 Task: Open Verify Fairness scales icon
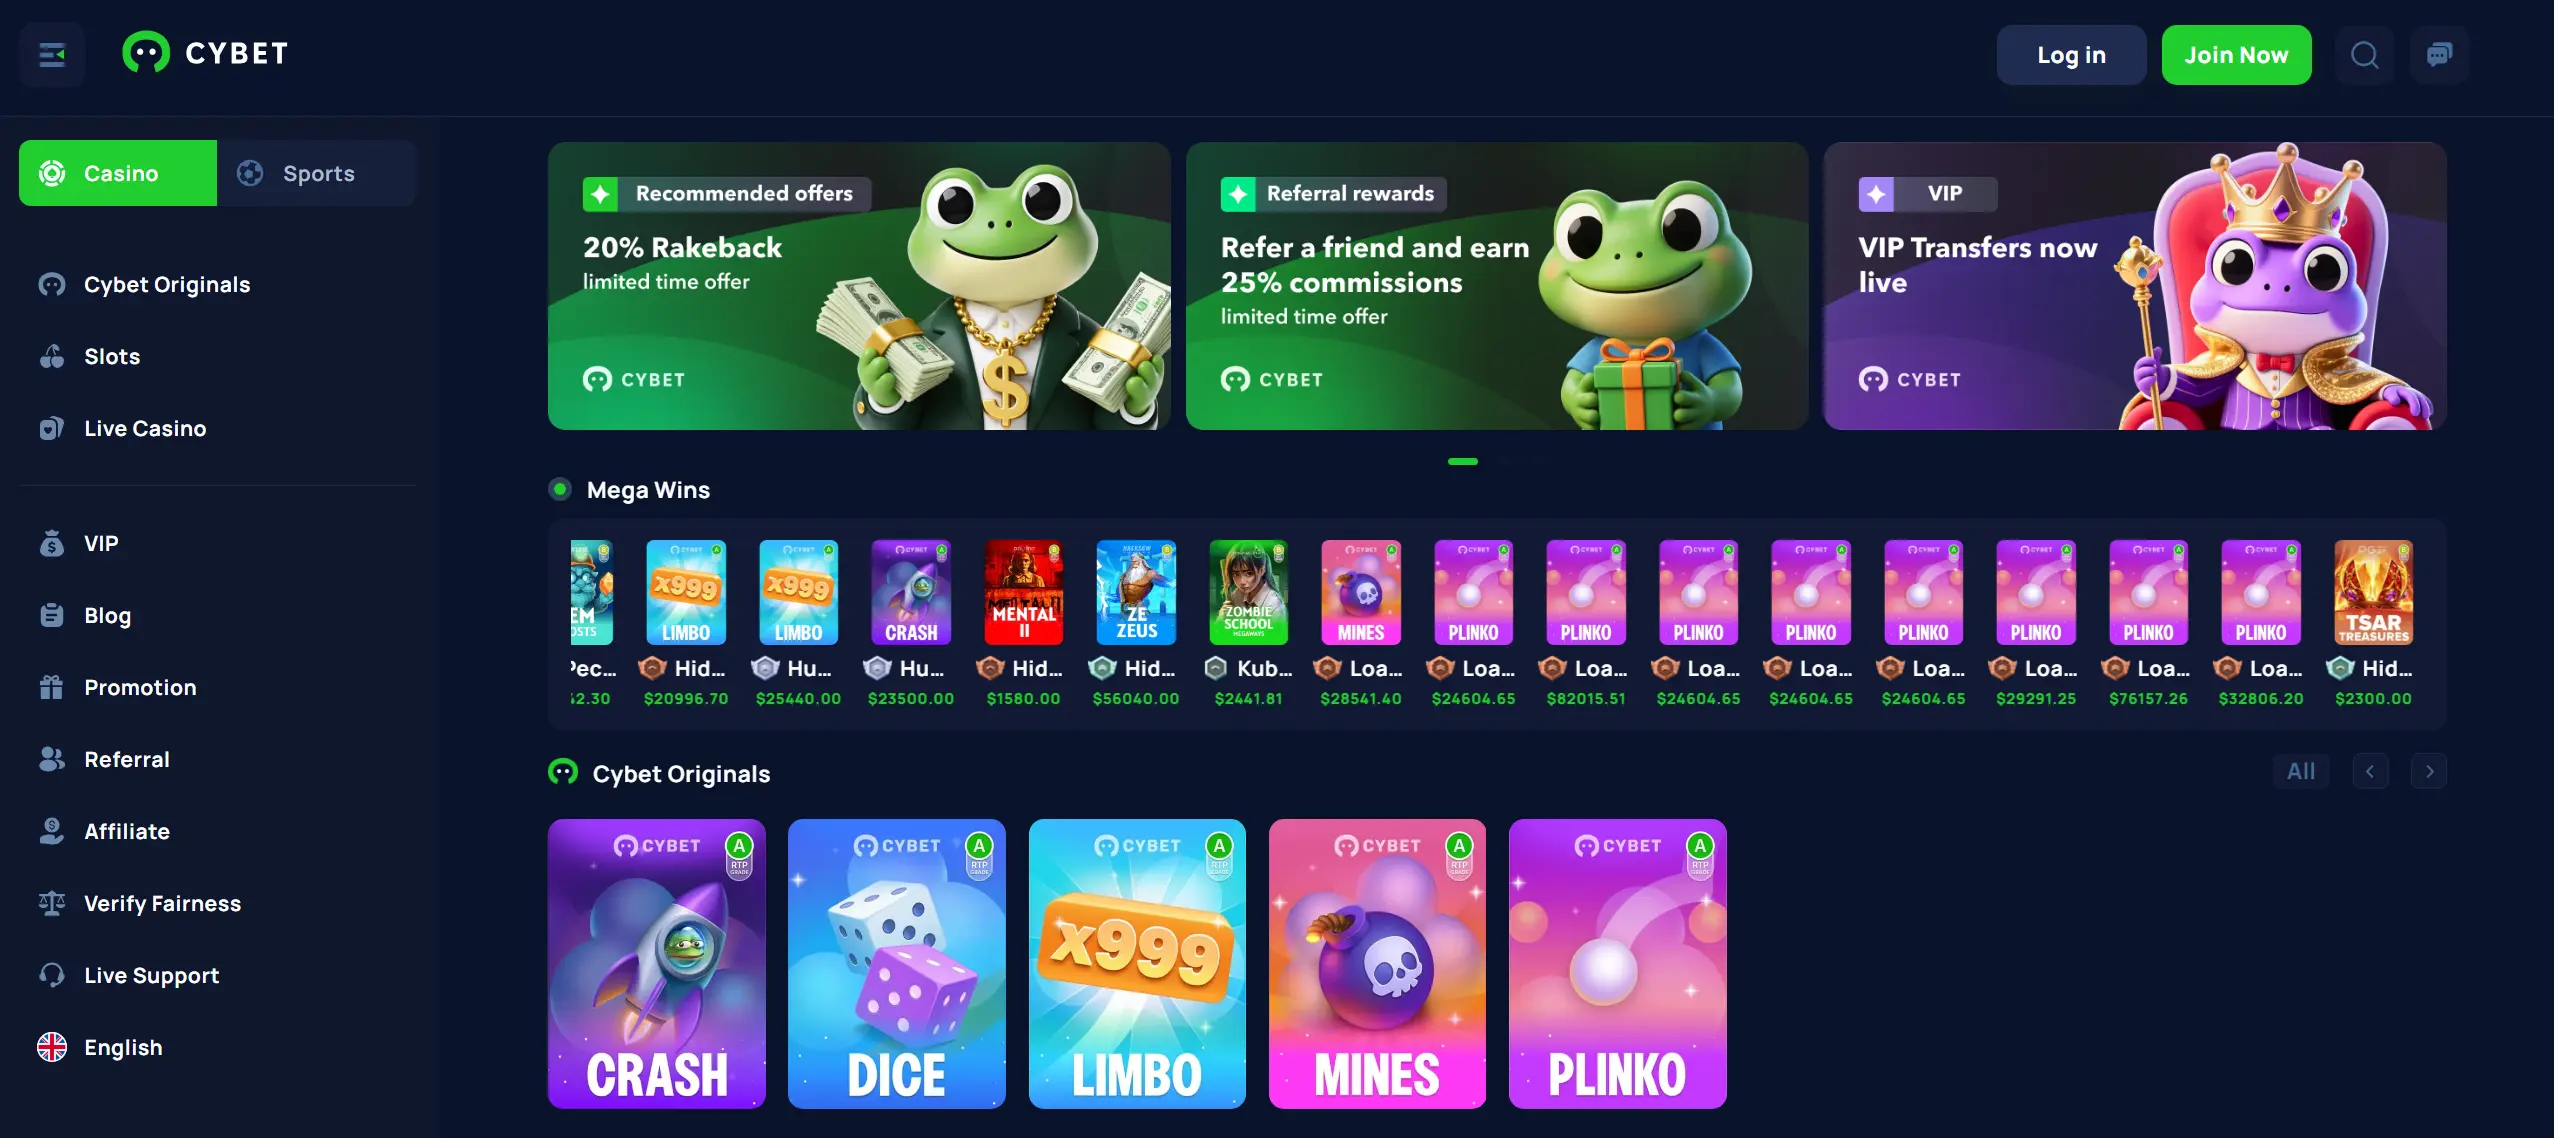[52, 903]
